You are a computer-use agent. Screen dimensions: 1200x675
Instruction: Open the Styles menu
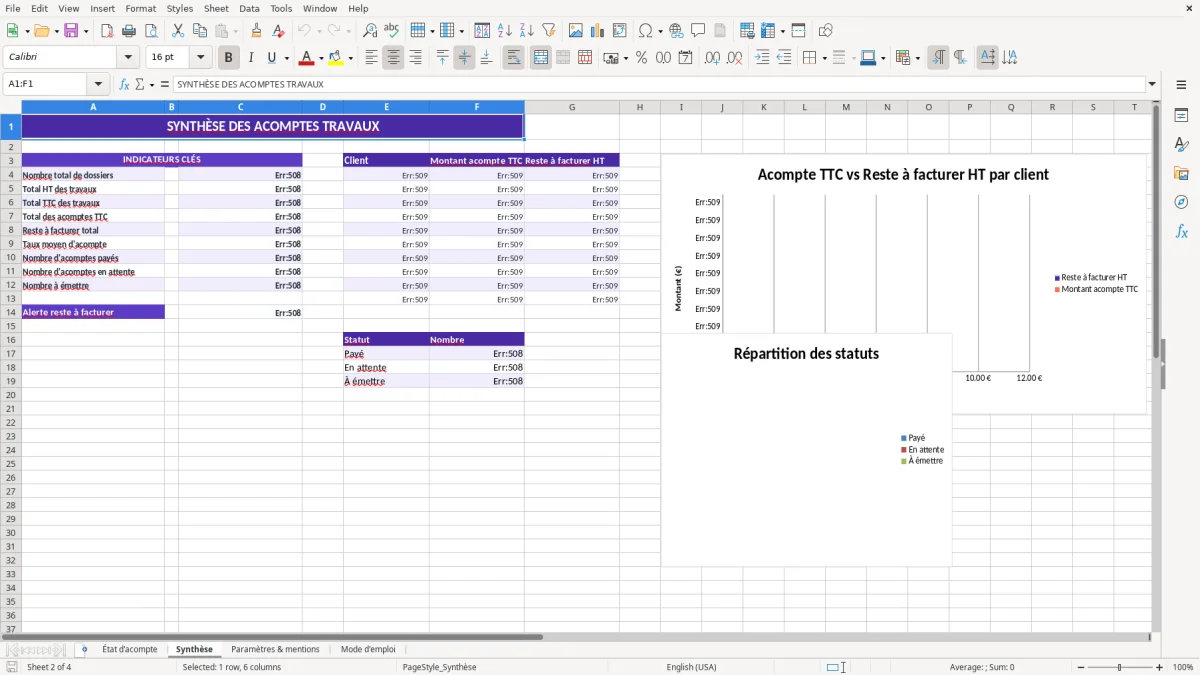[180, 8]
